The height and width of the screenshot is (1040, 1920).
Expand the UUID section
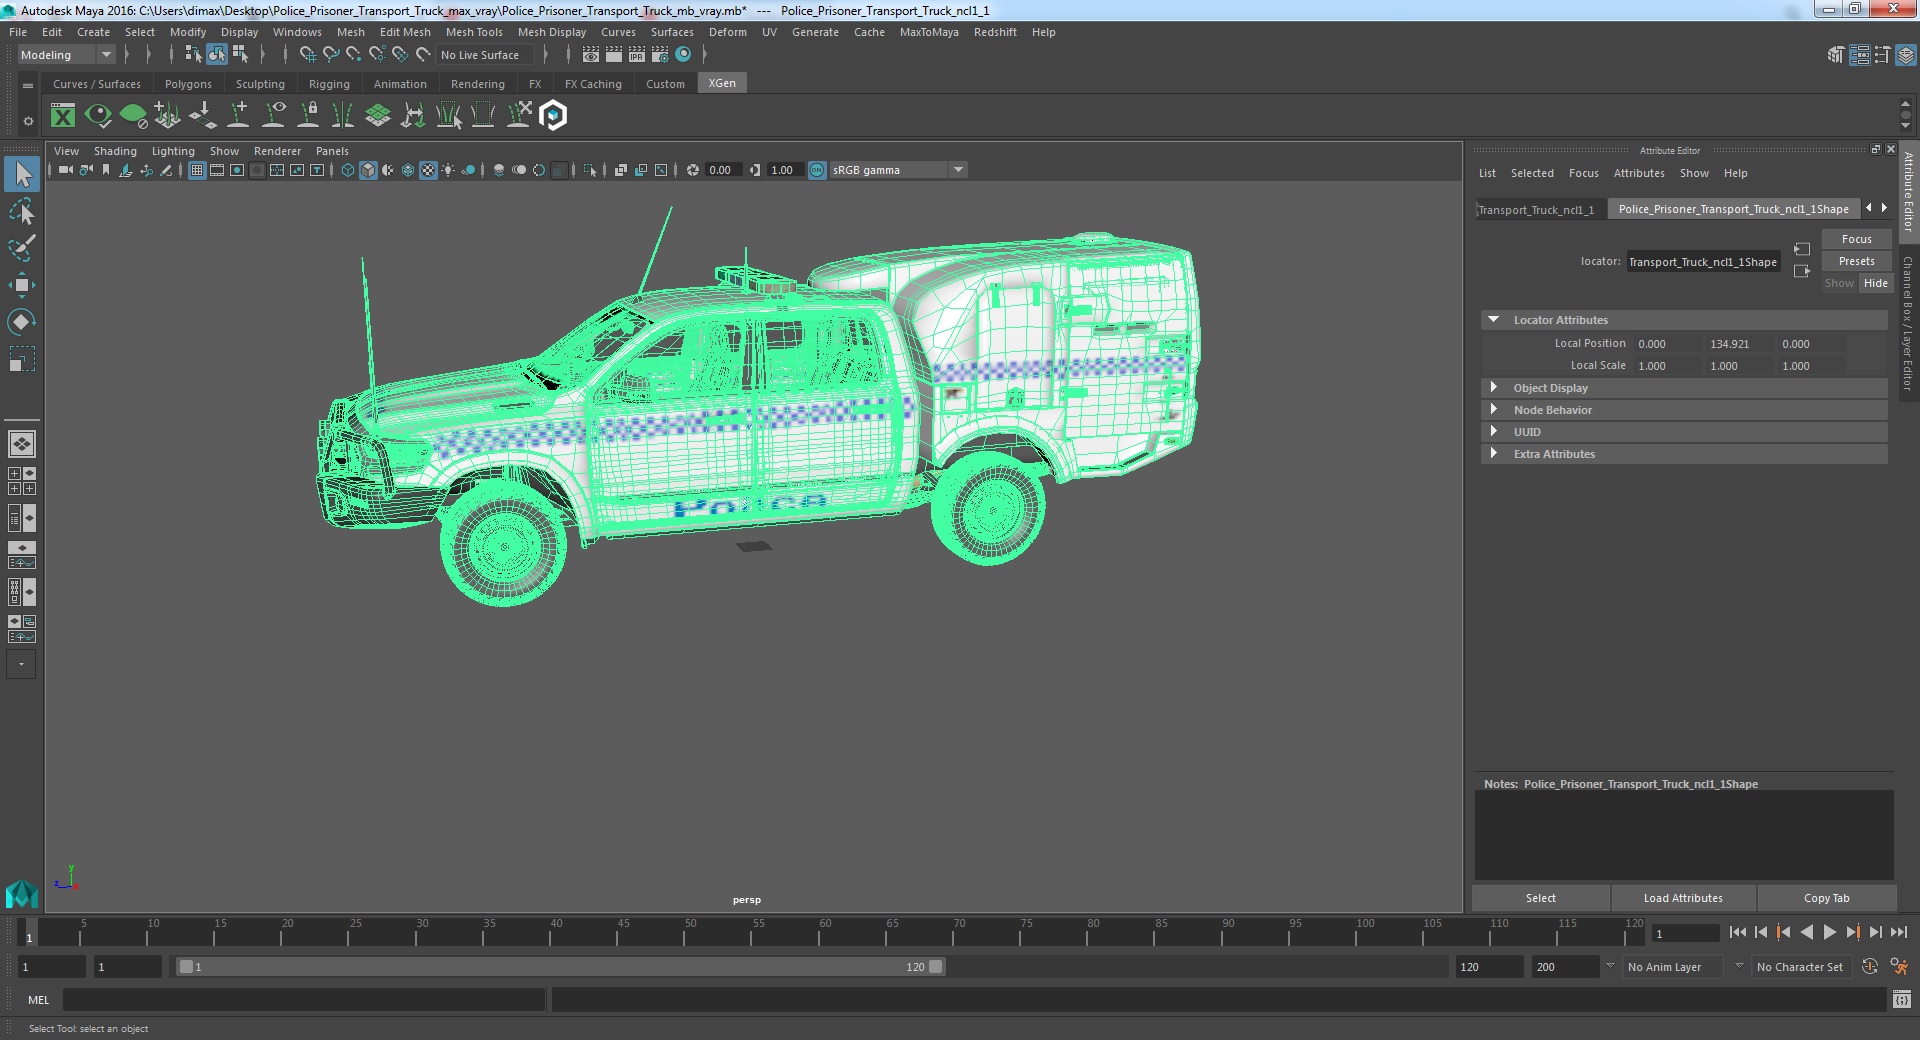coord(1494,432)
